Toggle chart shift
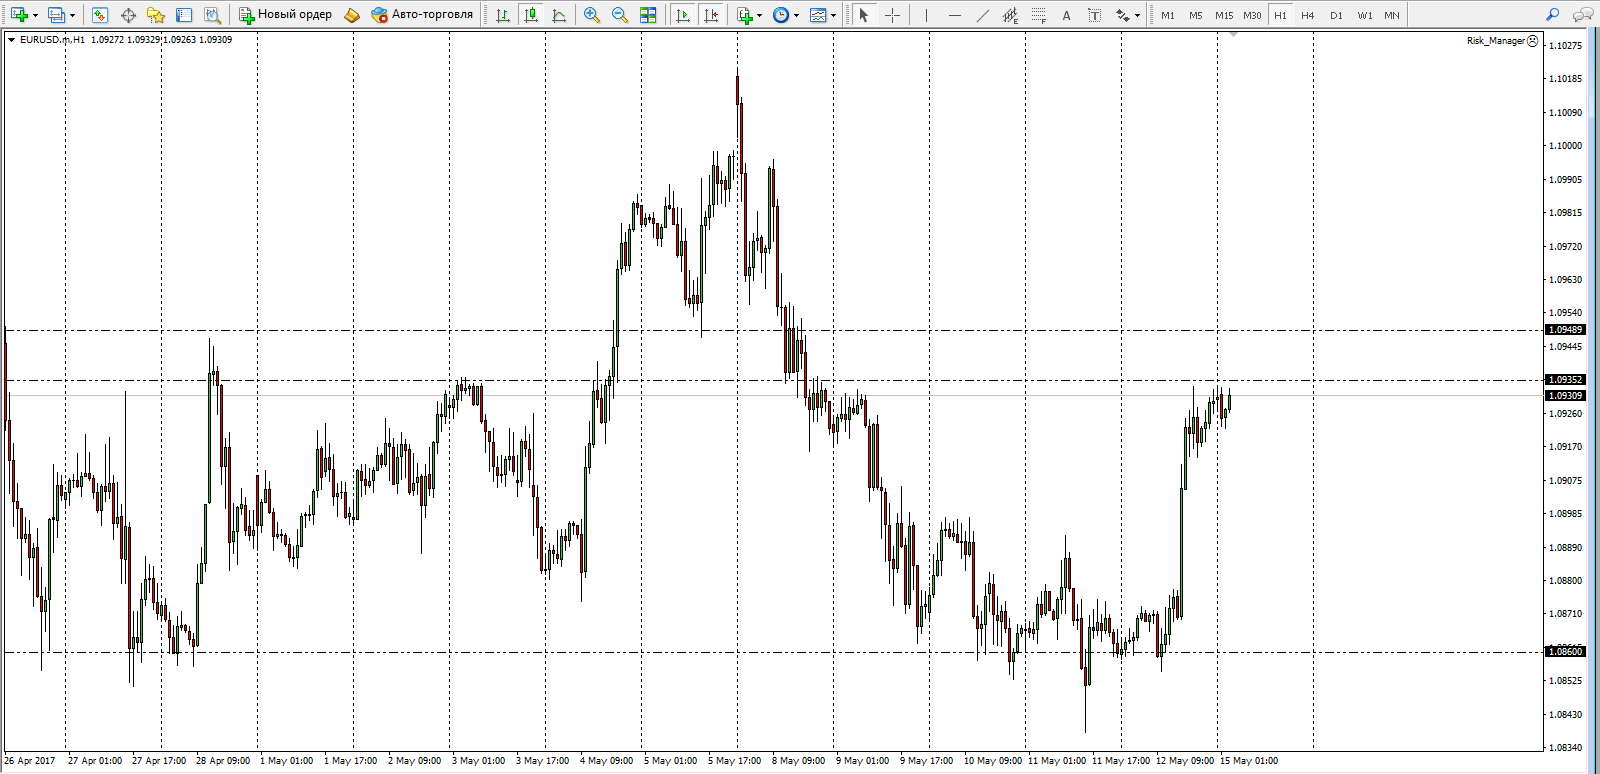 point(711,15)
